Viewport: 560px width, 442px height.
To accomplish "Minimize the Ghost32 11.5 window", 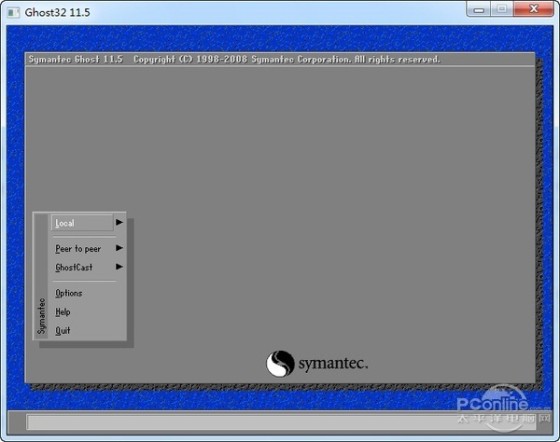I will point(479,9).
